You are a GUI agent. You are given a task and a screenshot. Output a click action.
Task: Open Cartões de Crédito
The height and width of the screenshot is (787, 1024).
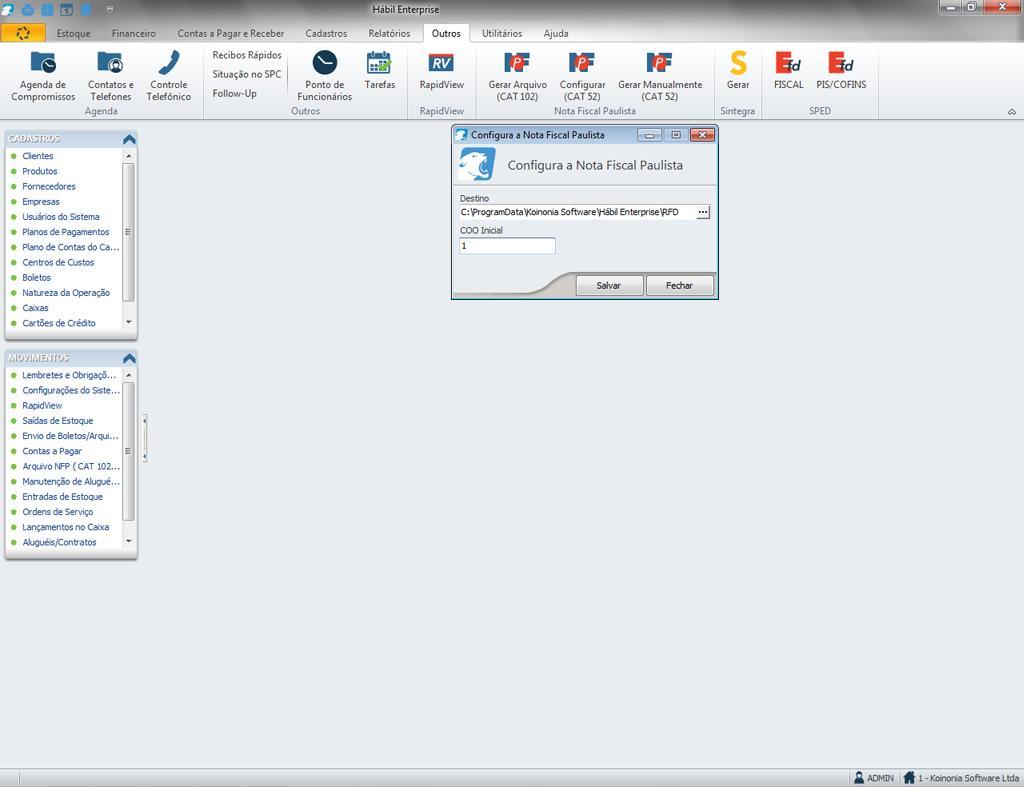(59, 323)
